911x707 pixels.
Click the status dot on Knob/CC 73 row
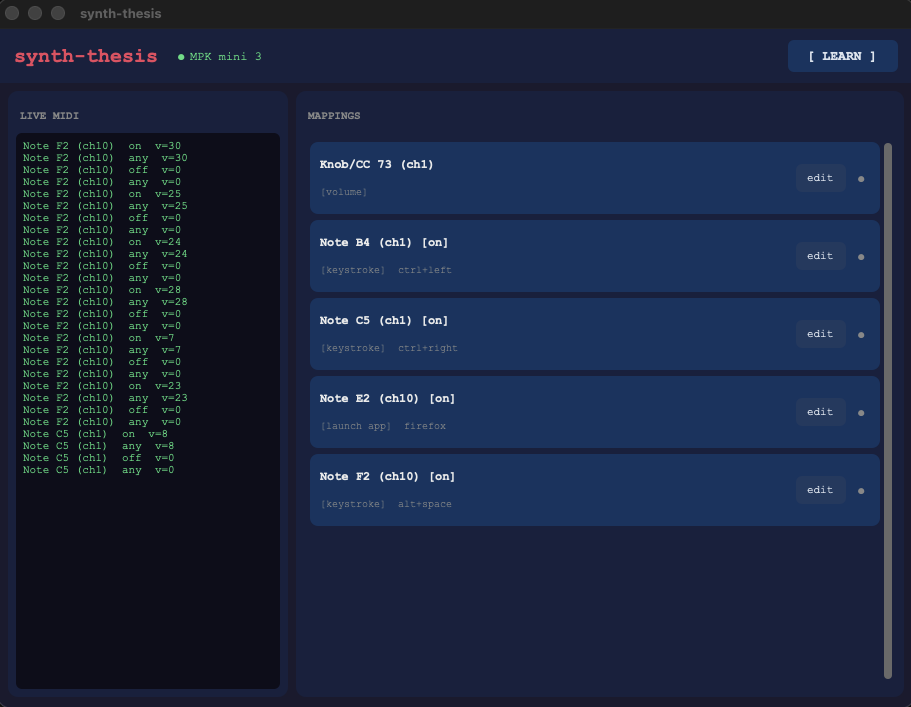pos(861,179)
